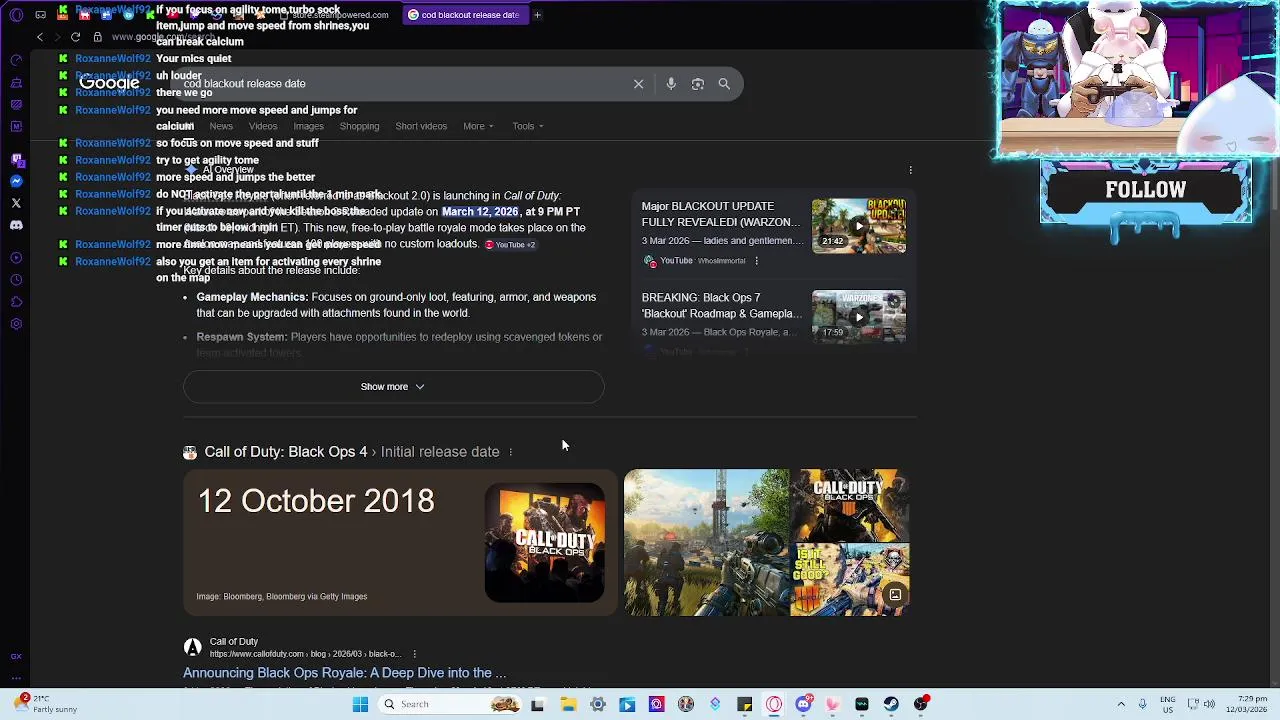Click the browser address bar URL
Screen dimensions: 1280x720
pyautogui.click(x=162, y=37)
